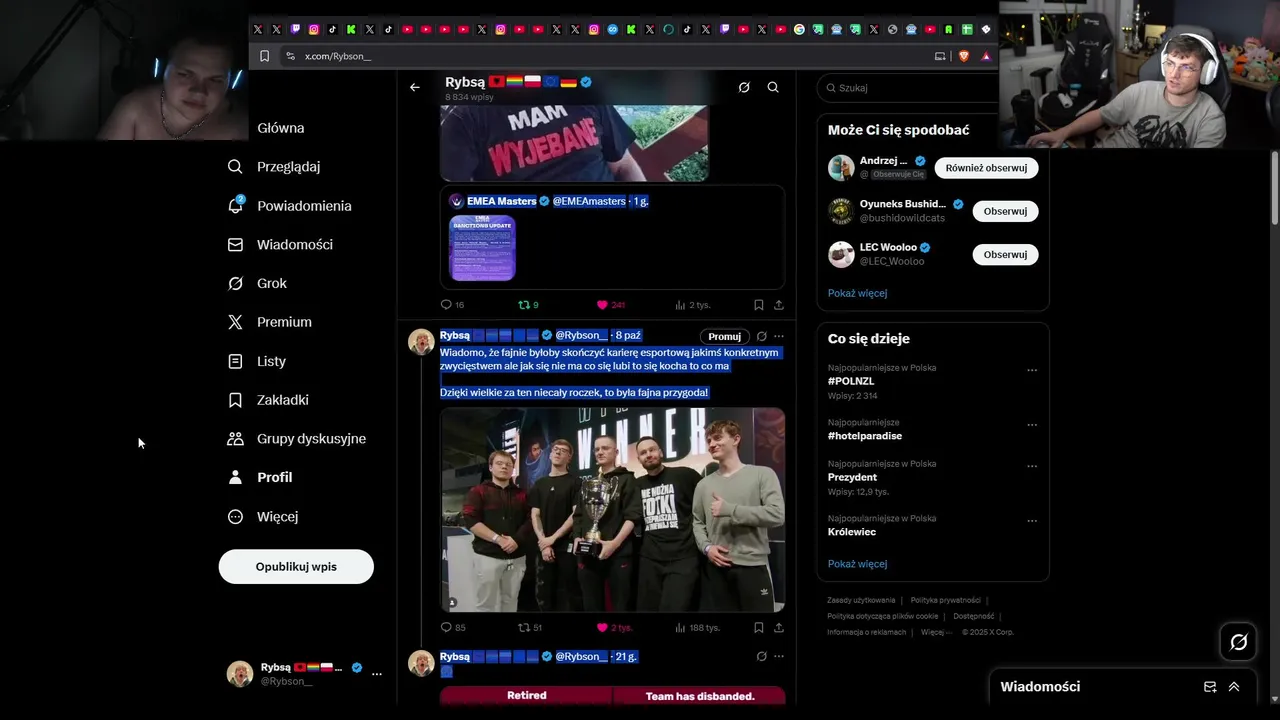Open options dots for #POLNZL trend
The image size is (1280, 720).
click(x=1032, y=370)
